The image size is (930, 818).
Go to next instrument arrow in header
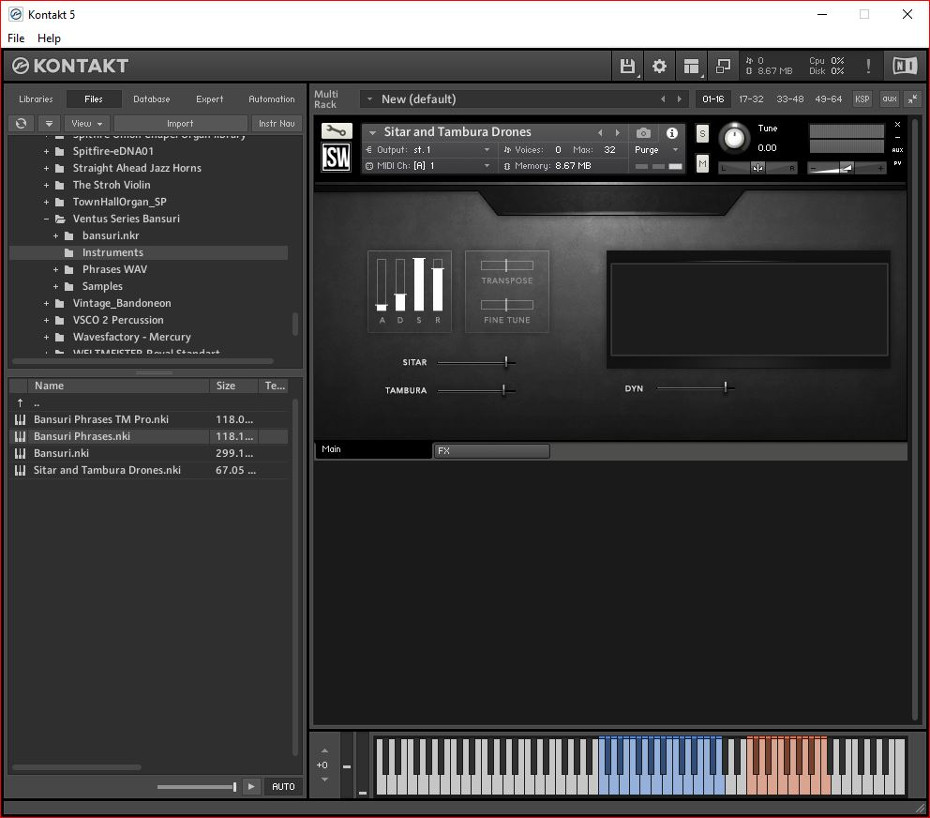point(617,132)
